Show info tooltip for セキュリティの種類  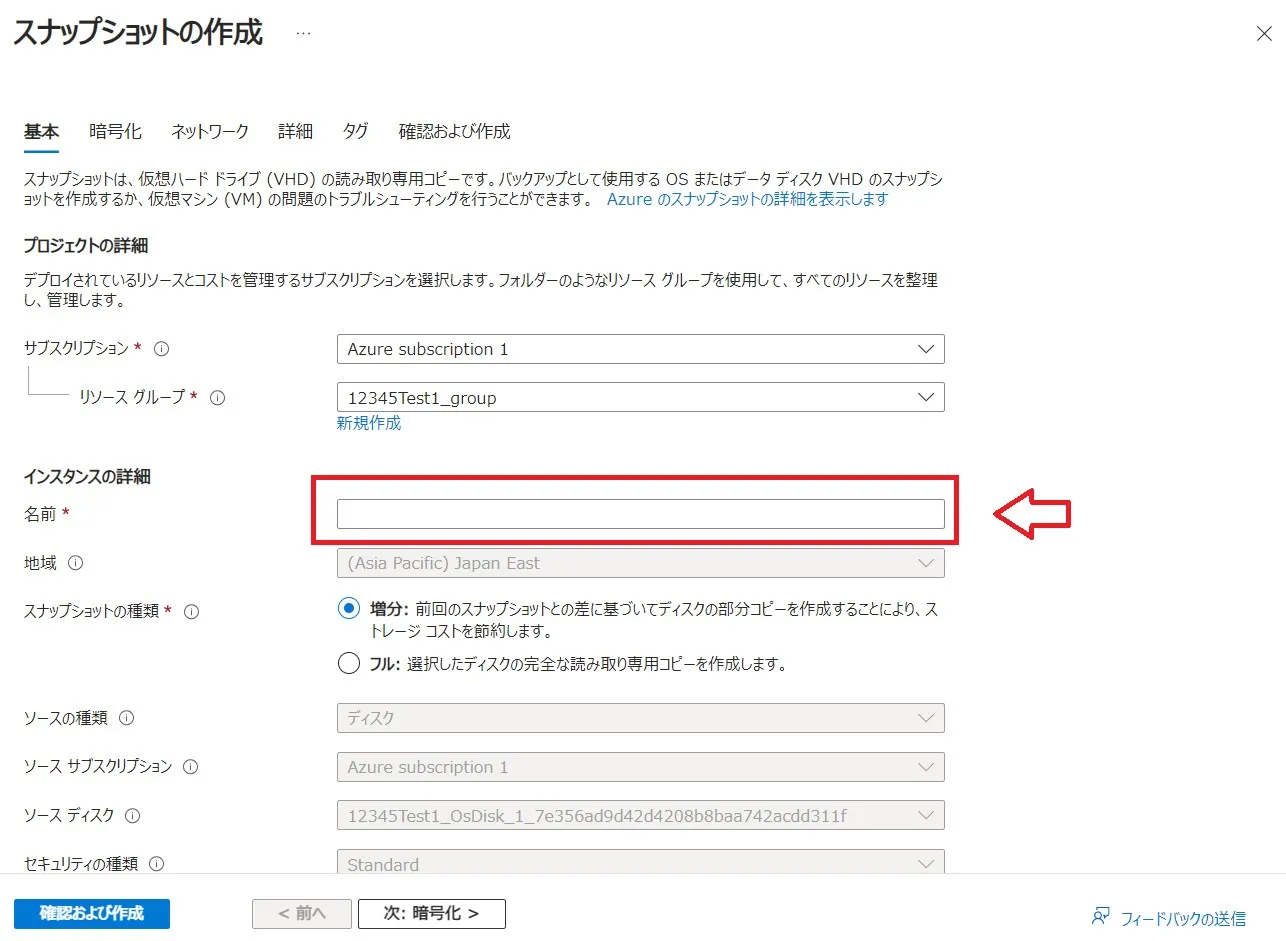click(157, 864)
